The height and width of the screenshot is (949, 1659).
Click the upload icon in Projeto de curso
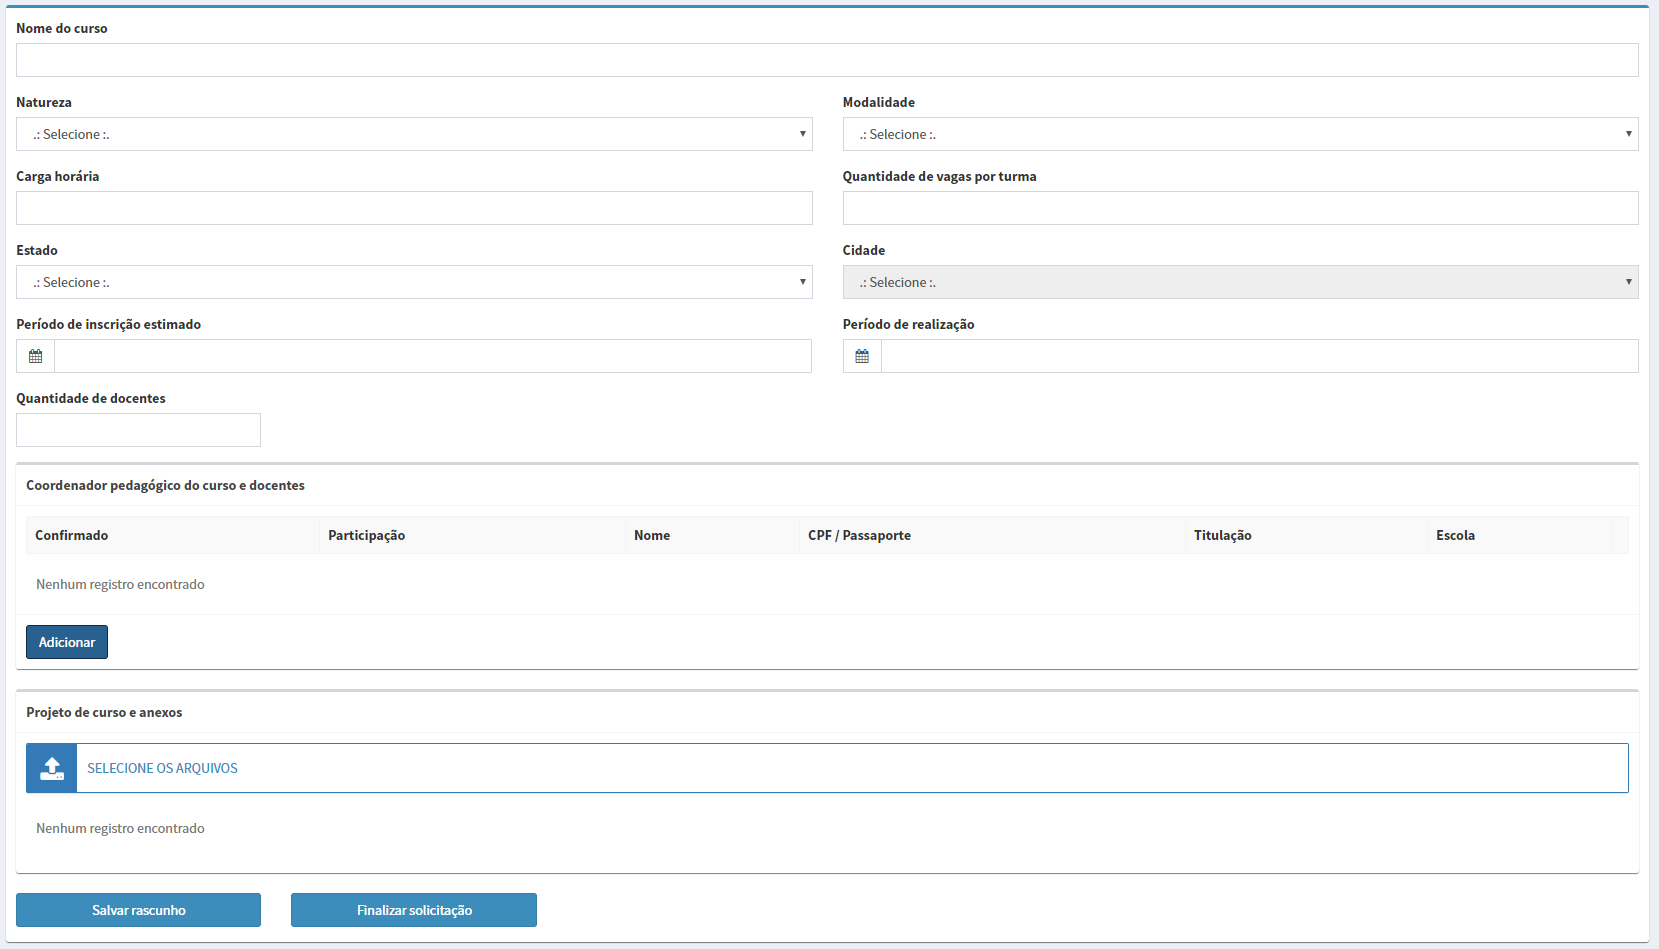point(52,768)
